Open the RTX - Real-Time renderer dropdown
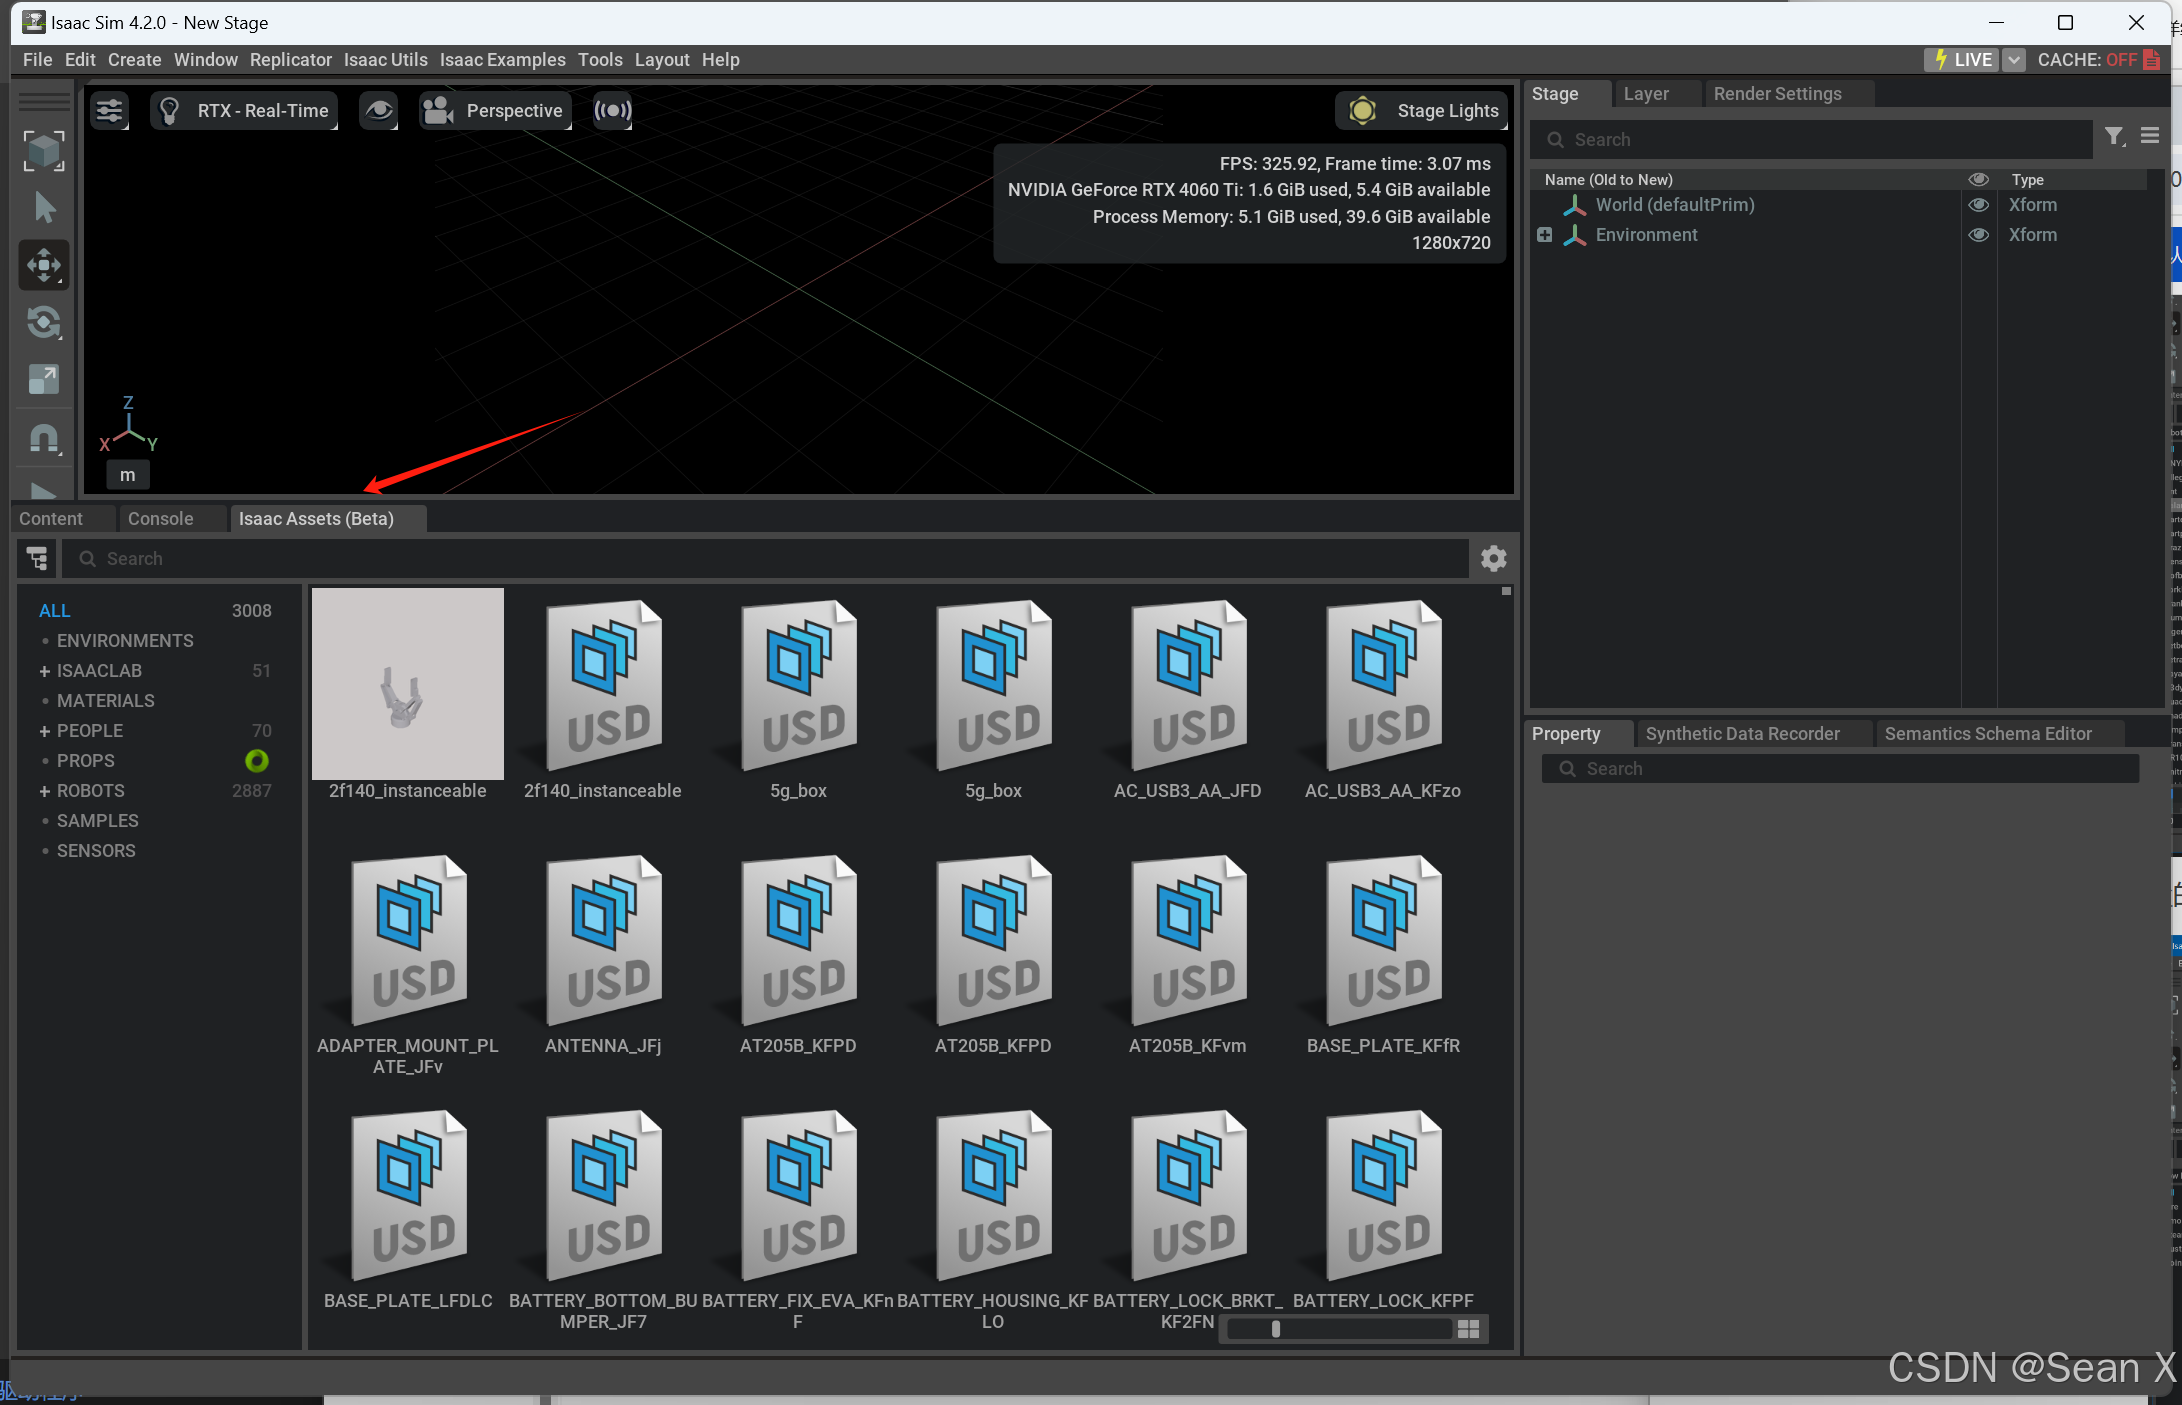2182x1405 pixels. pos(246,111)
